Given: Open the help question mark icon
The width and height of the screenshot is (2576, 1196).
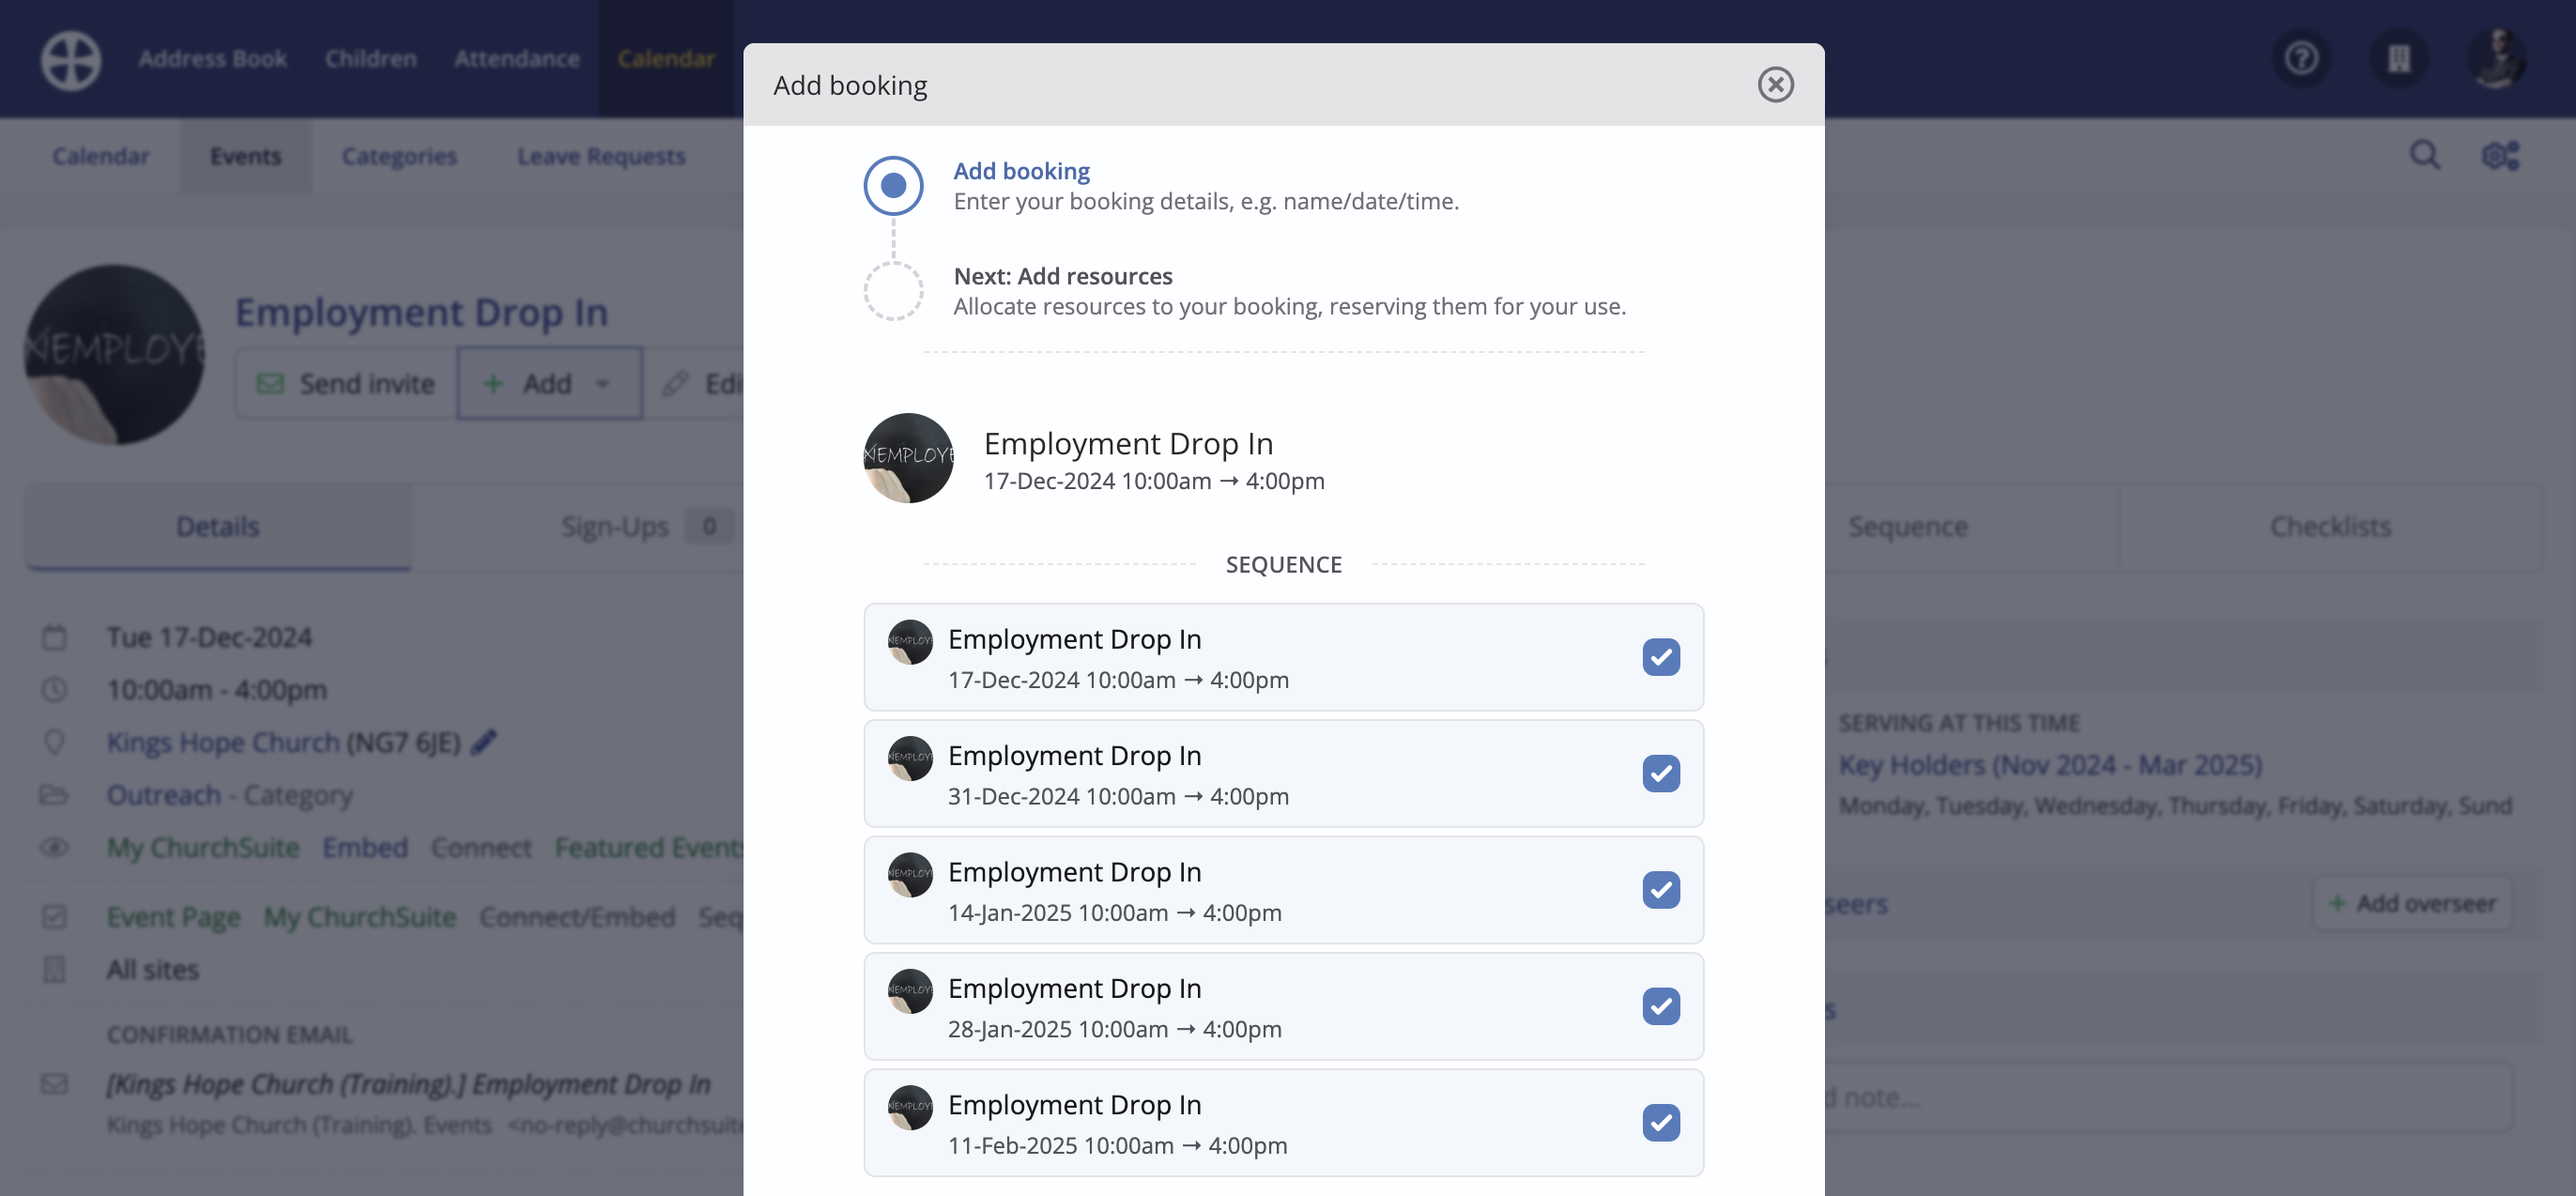Looking at the screenshot, I should [2301, 58].
